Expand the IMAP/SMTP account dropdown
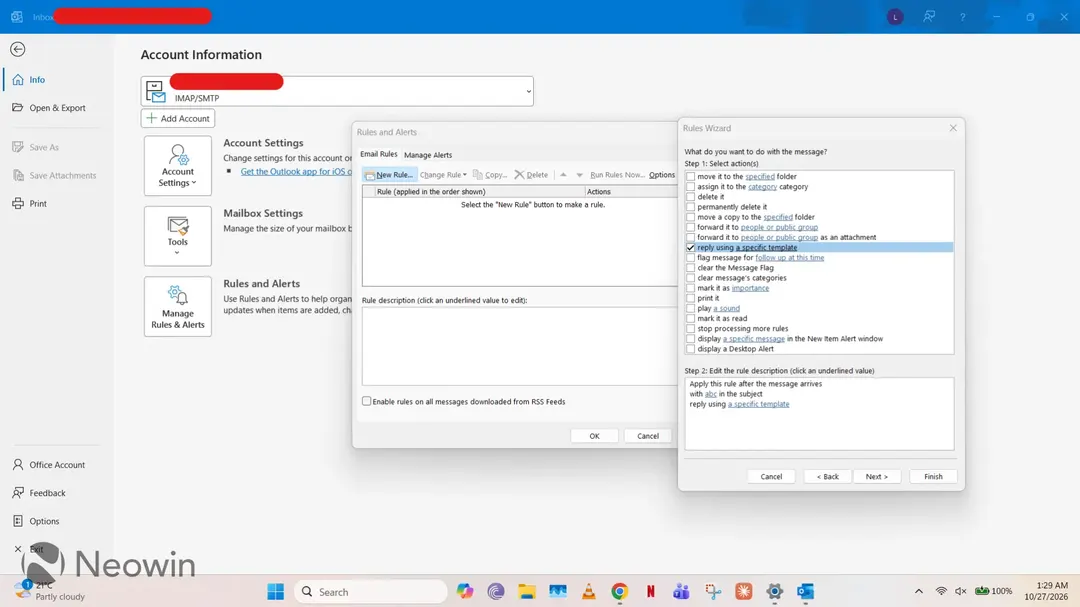The height and width of the screenshot is (607, 1080). (x=528, y=91)
